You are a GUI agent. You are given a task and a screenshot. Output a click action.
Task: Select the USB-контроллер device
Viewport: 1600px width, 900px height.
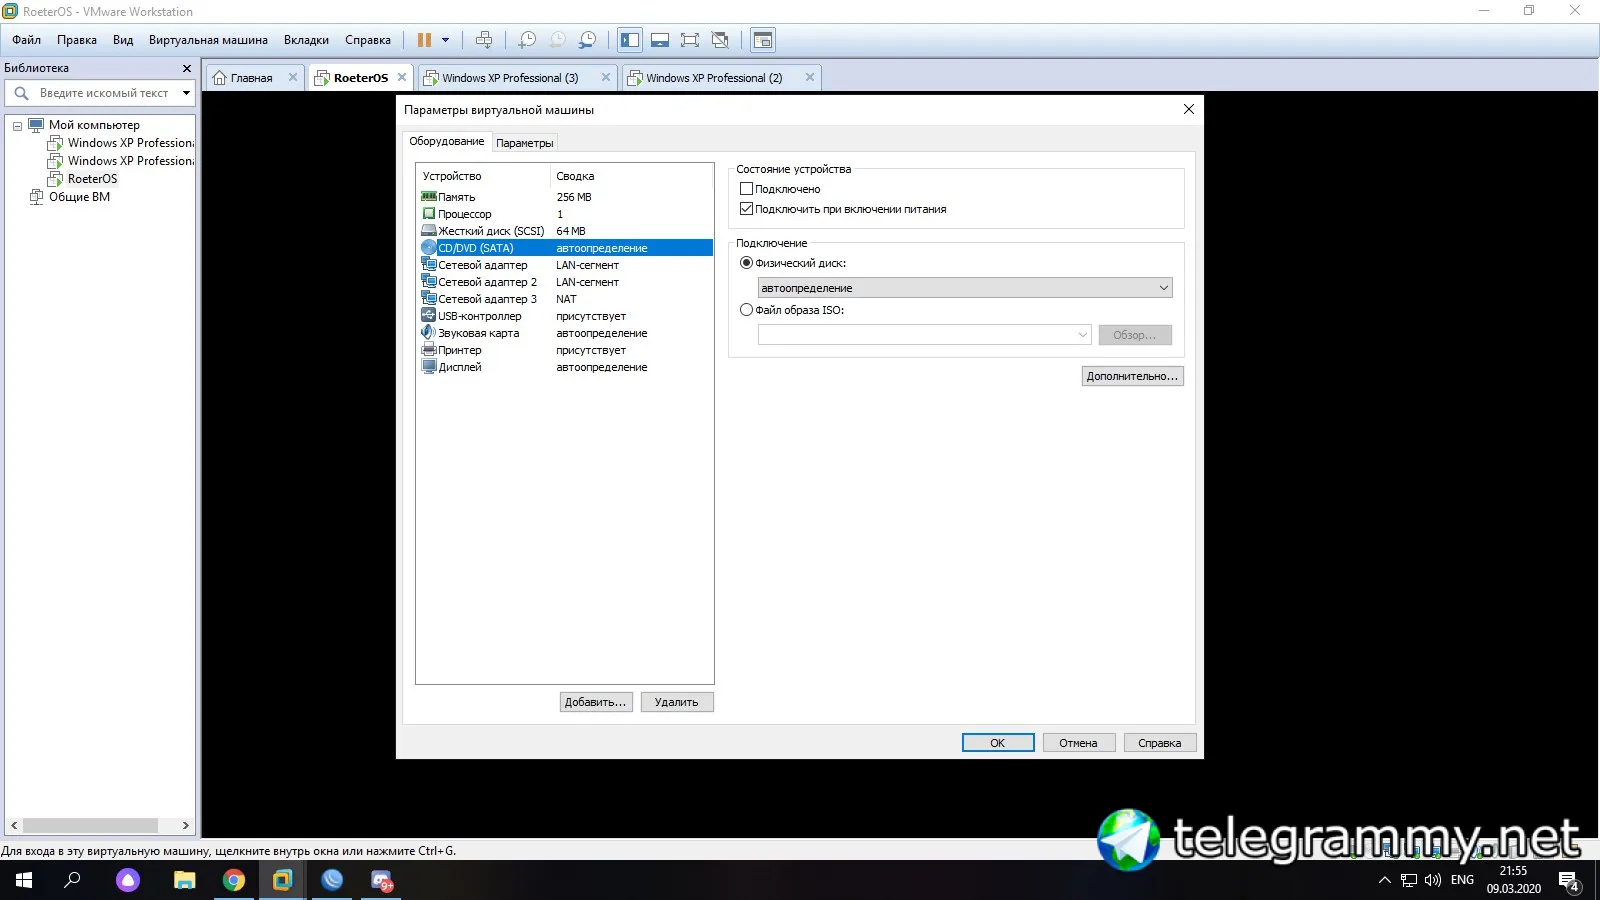[x=565, y=316]
